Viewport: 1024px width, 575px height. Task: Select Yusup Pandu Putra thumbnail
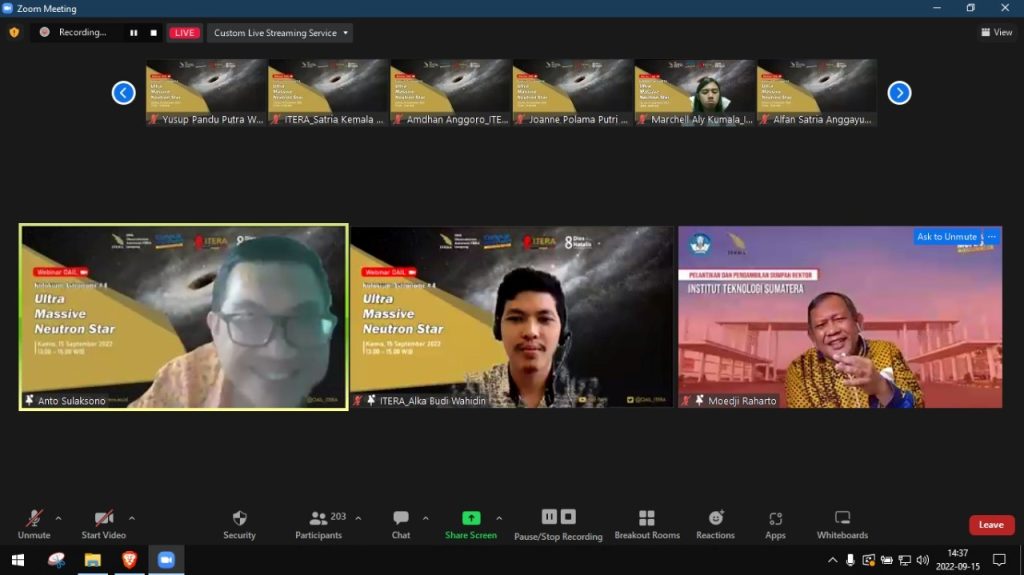tap(206, 92)
